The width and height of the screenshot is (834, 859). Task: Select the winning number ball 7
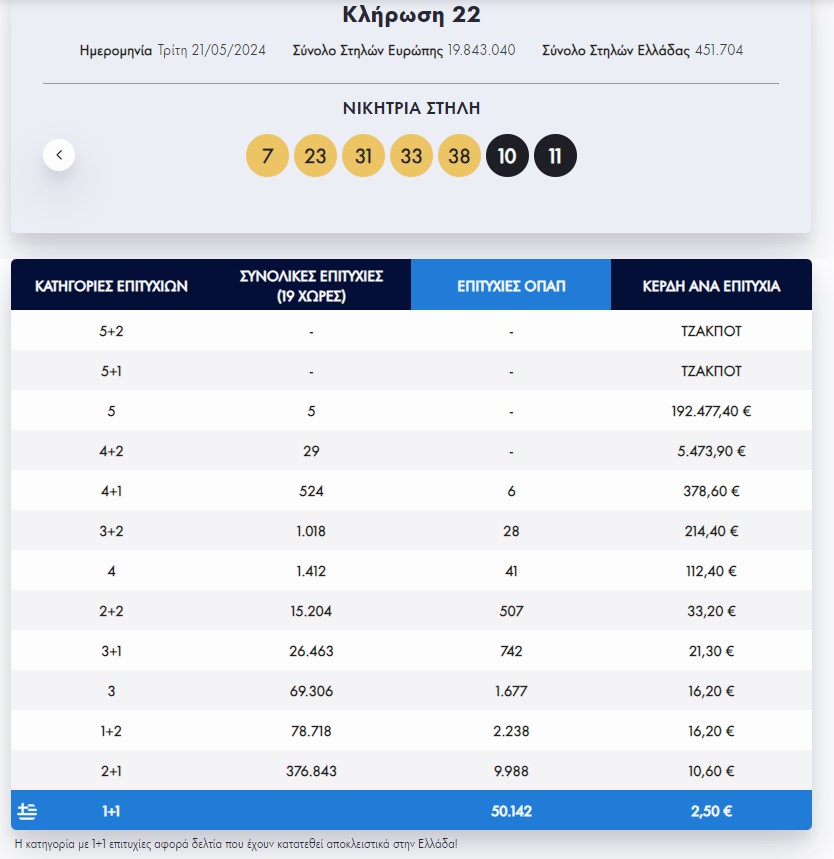point(267,155)
